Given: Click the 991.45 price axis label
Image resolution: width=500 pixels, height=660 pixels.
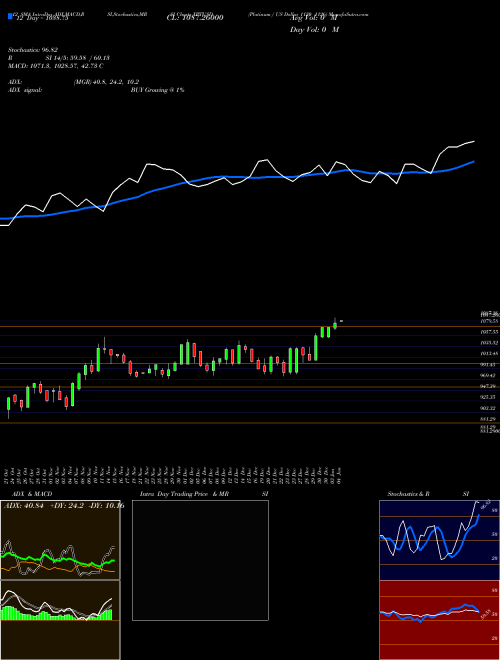Looking at the screenshot, I should point(489,365).
